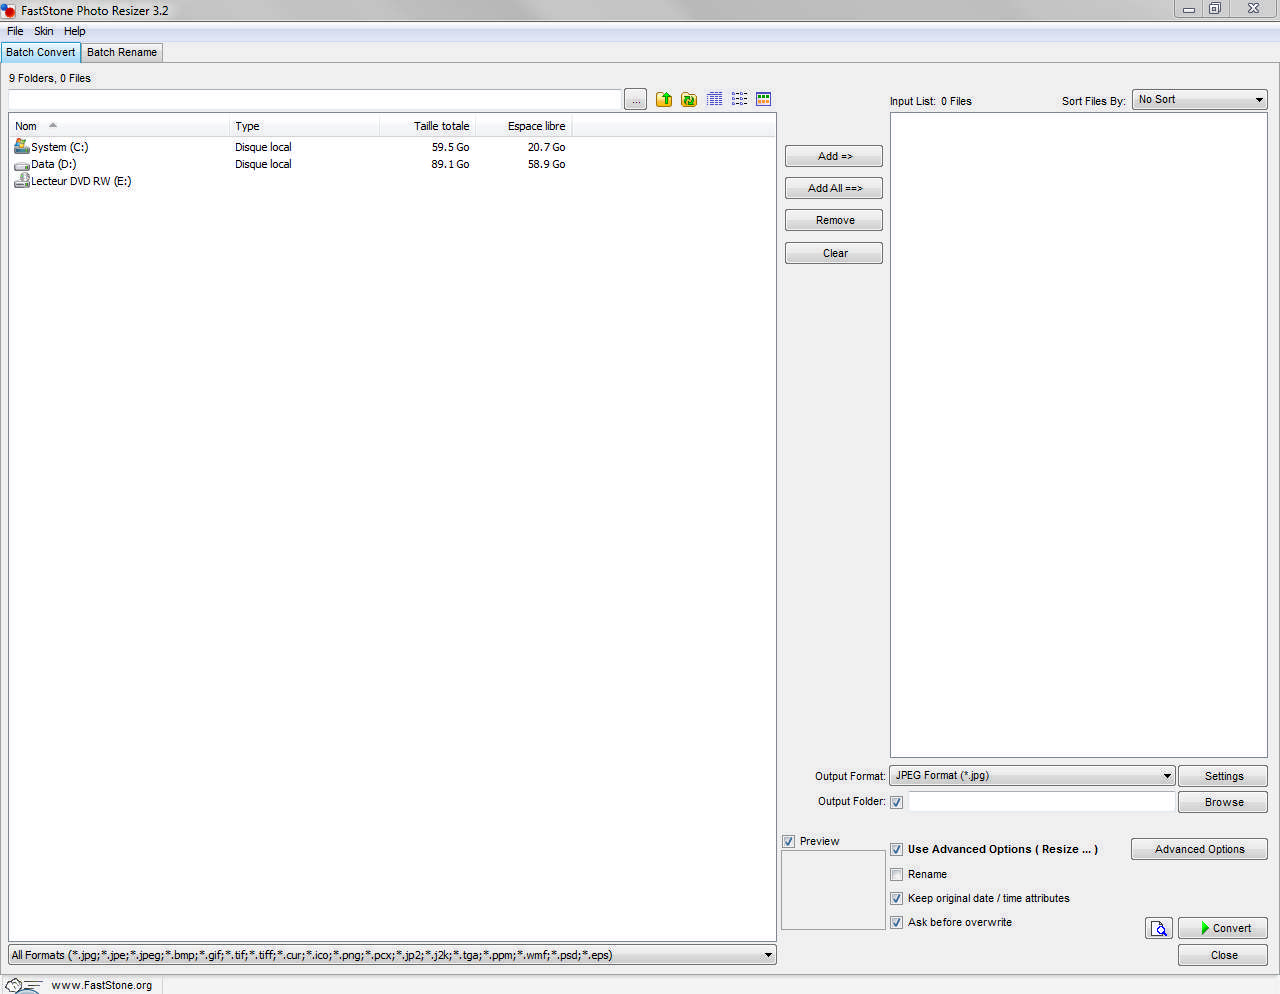Enable the Rename checkbox
The image size is (1280, 994).
click(897, 874)
